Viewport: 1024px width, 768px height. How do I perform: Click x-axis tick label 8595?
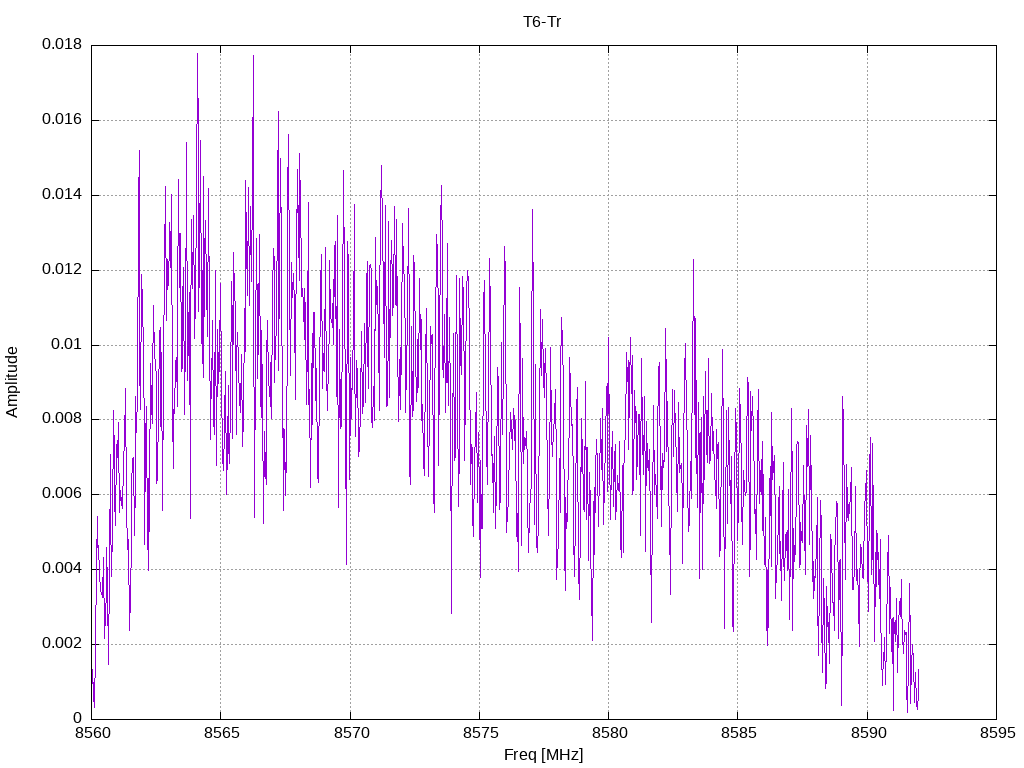[997, 733]
